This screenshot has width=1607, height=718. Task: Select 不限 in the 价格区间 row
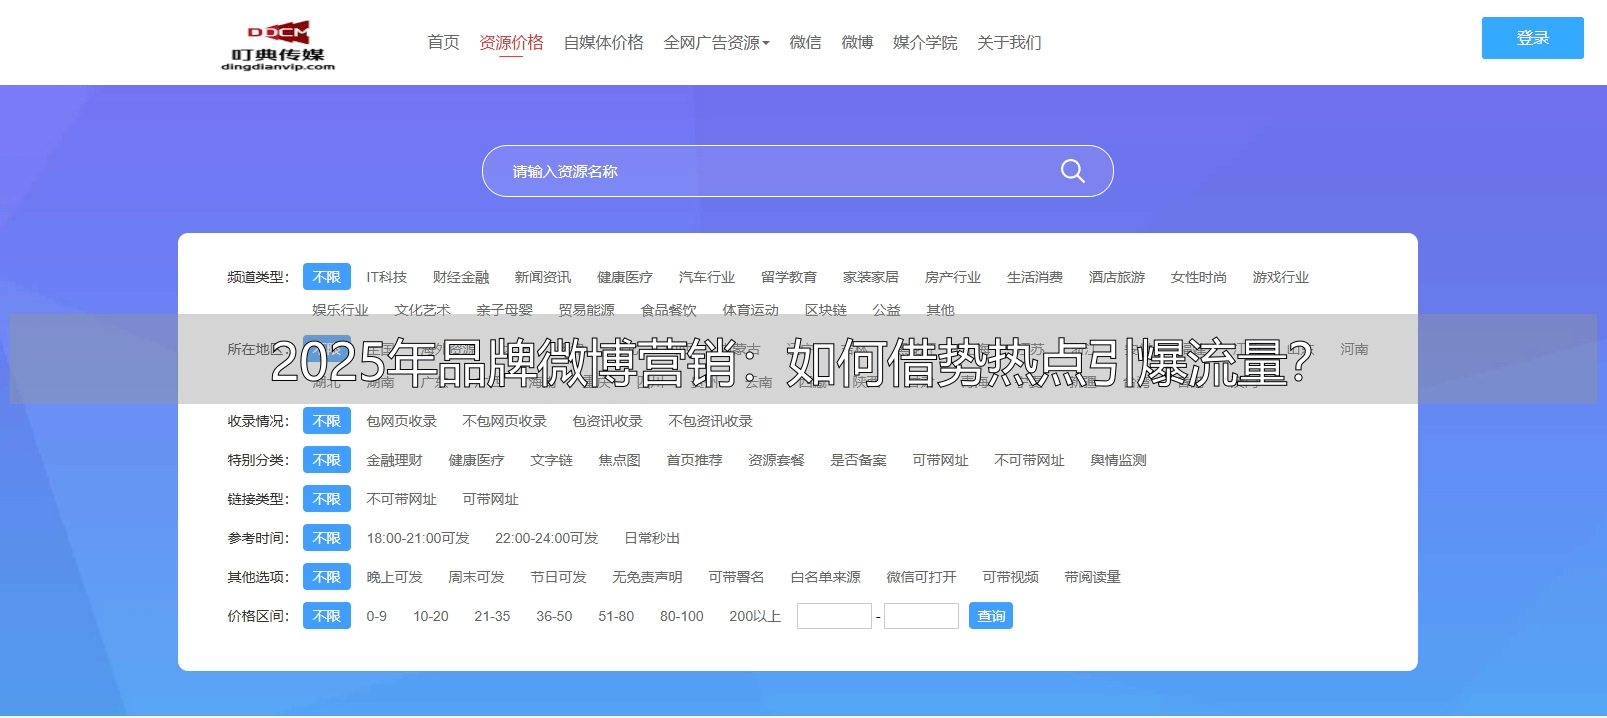327,616
